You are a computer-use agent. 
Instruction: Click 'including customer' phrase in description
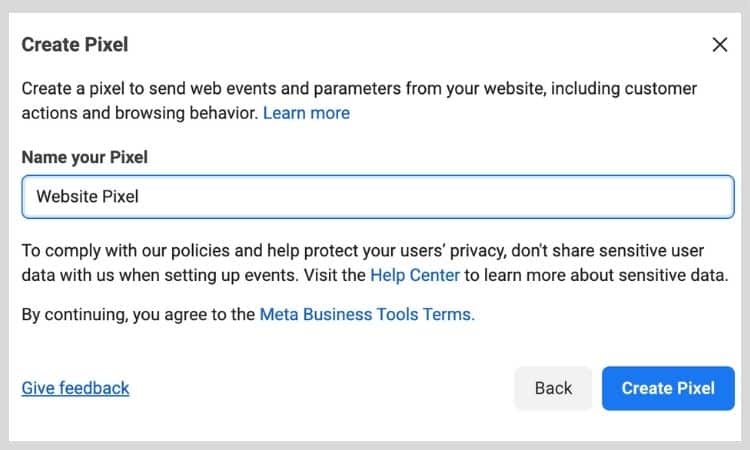tap(624, 89)
